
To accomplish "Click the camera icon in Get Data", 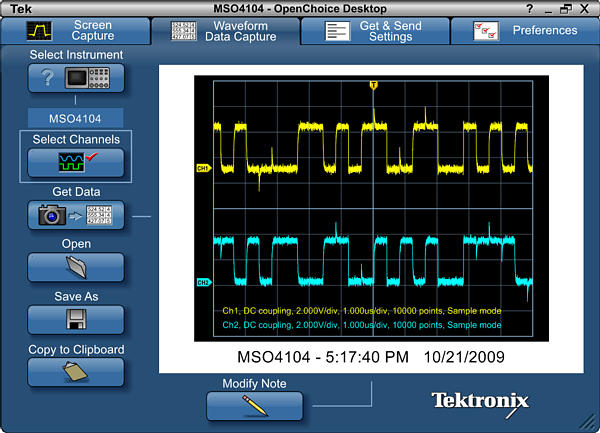I will [x=52, y=215].
